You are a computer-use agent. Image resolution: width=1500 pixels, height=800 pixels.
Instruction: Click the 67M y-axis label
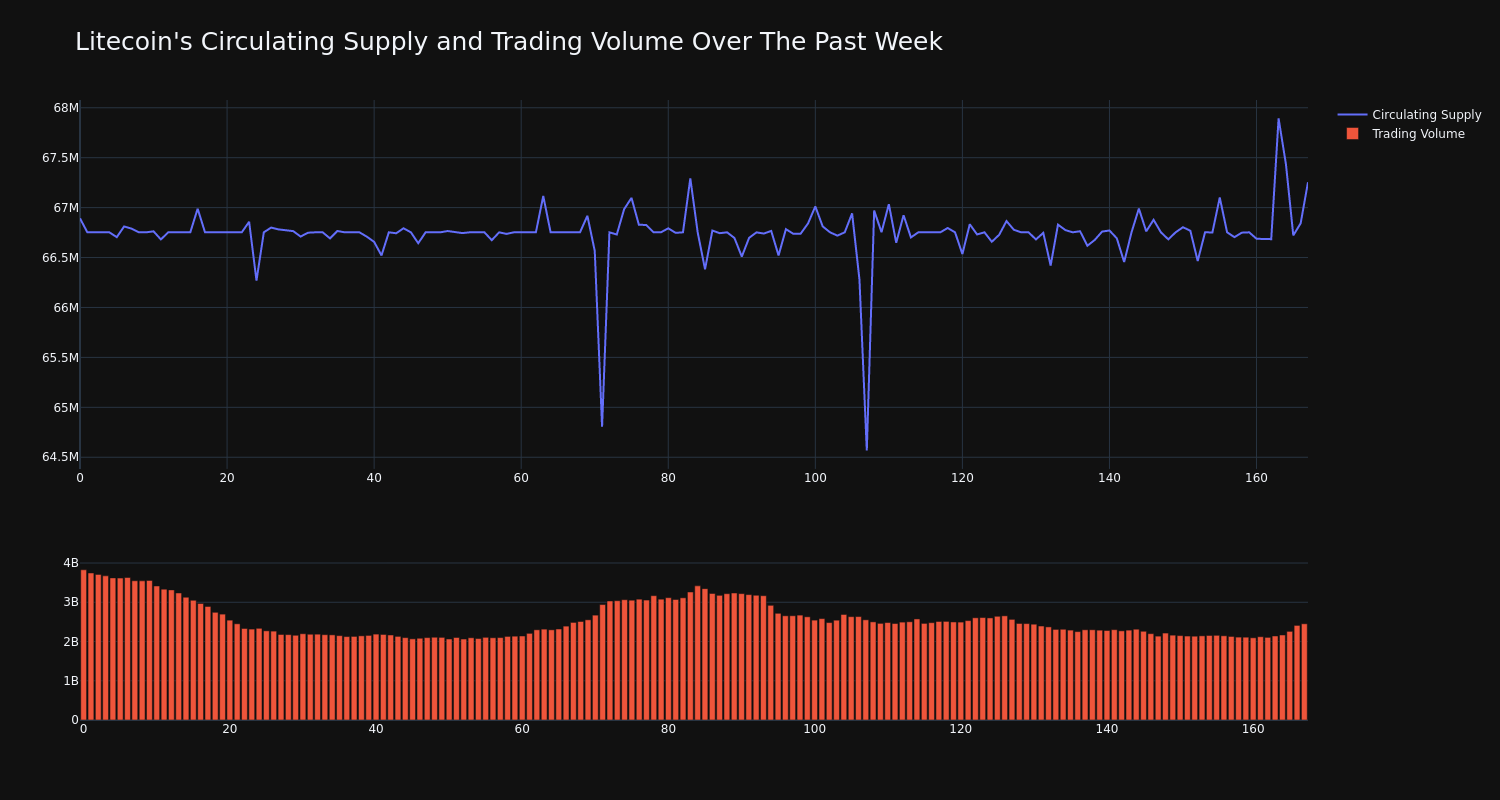coord(66,208)
